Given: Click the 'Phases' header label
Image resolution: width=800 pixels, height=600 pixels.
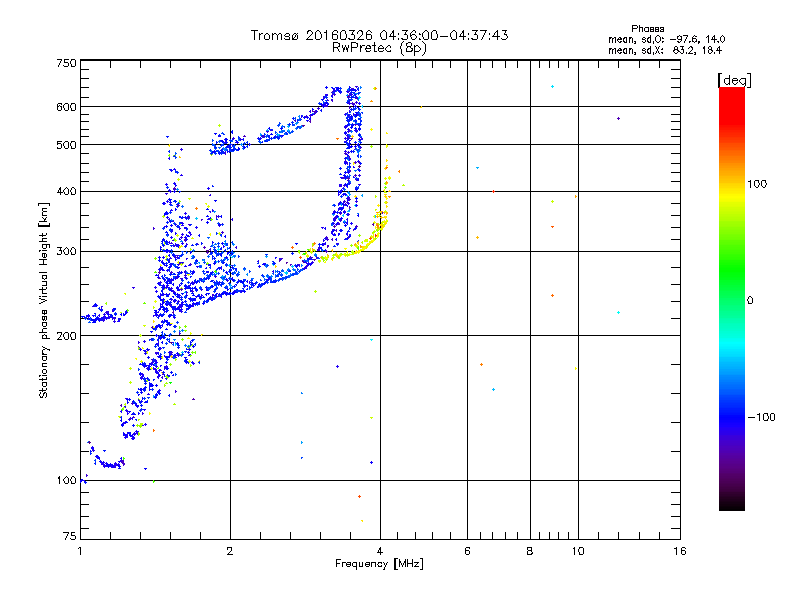Looking at the screenshot, I should (647, 29).
